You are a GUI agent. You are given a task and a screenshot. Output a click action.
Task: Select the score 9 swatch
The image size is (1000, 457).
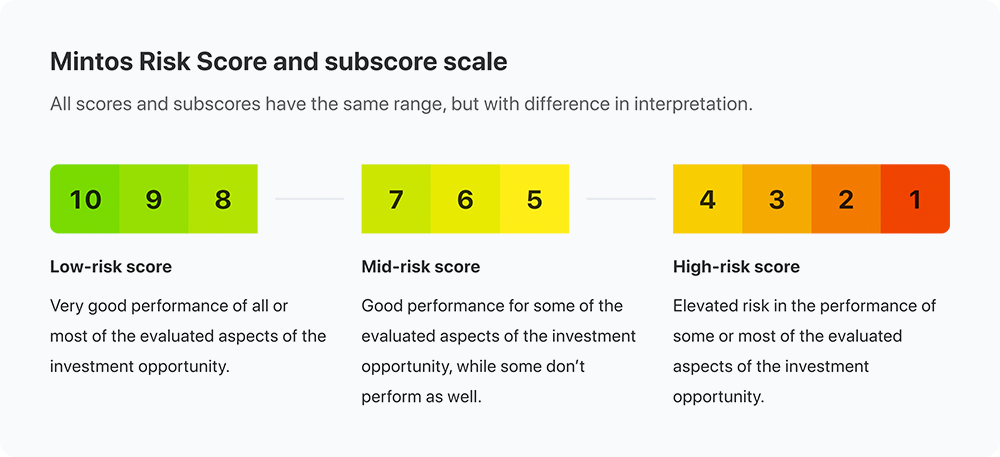pos(154,199)
